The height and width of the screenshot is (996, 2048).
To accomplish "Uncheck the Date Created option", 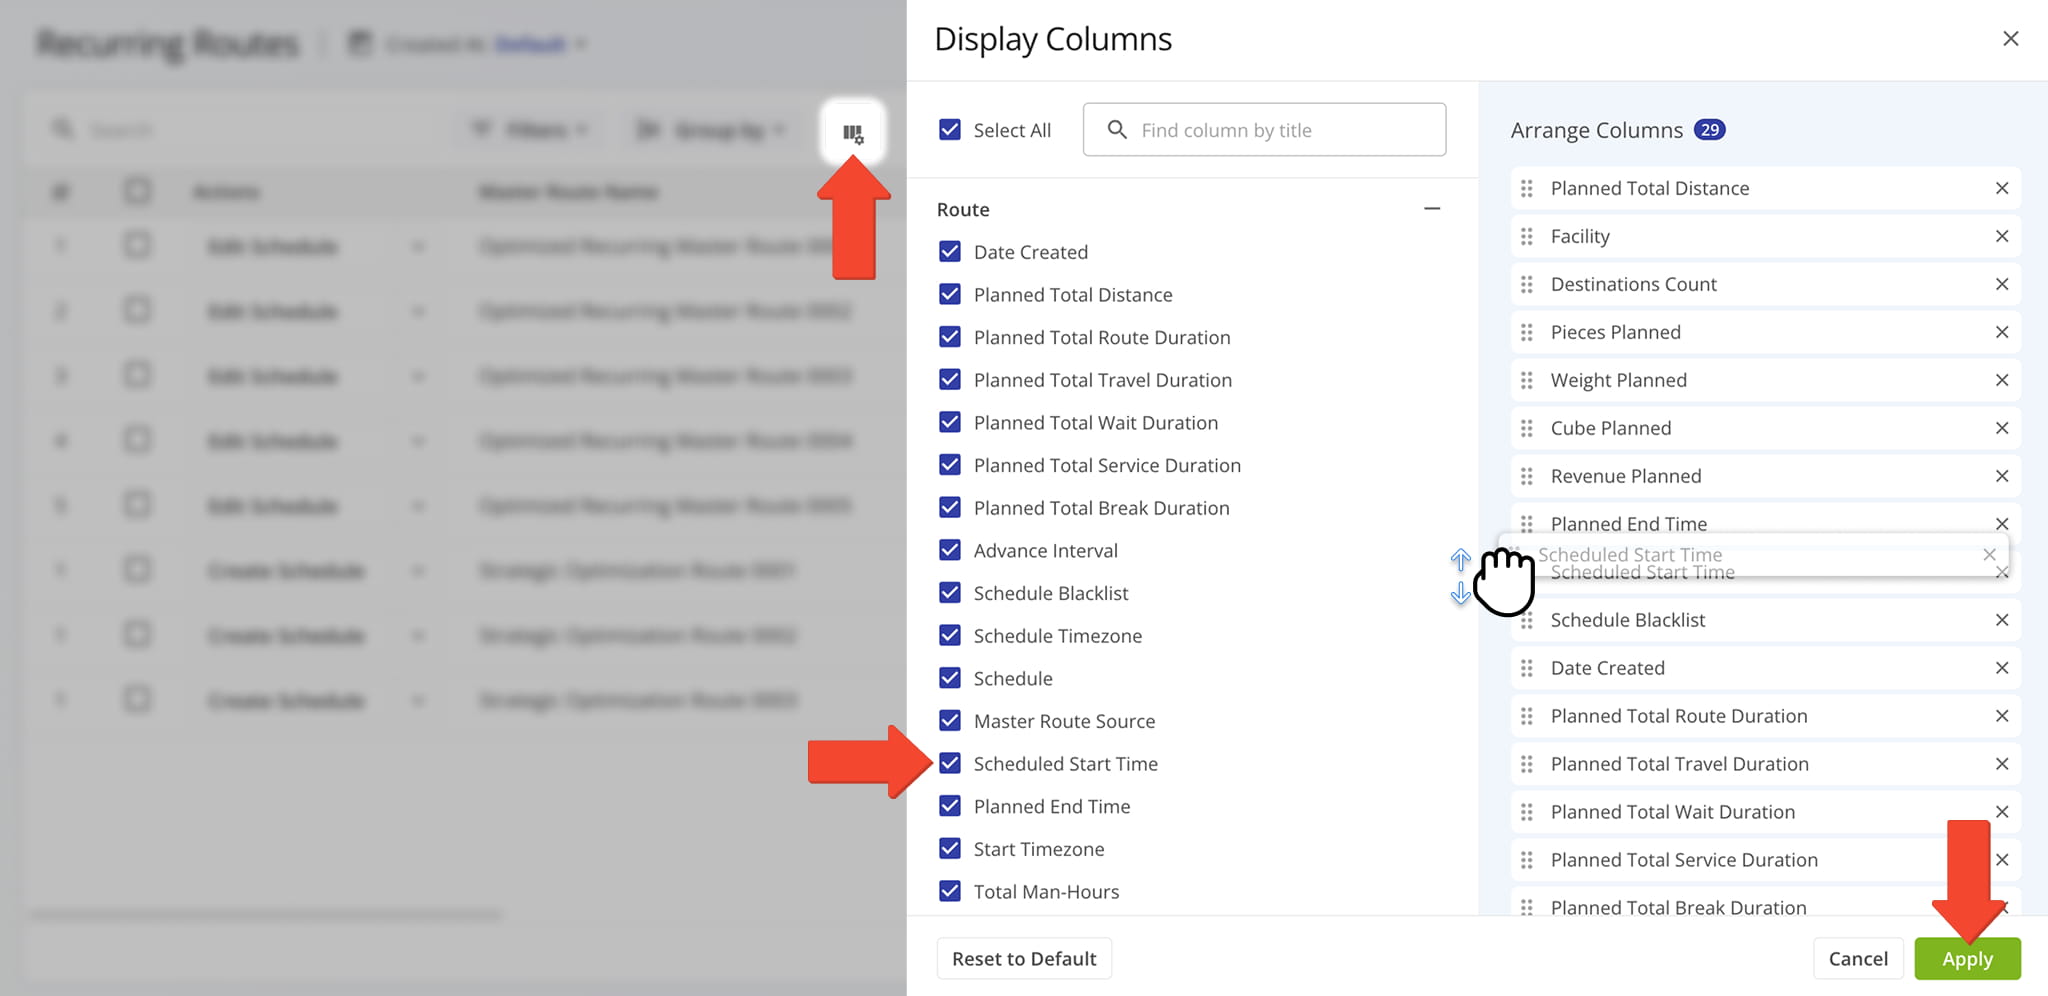I will point(949,251).
